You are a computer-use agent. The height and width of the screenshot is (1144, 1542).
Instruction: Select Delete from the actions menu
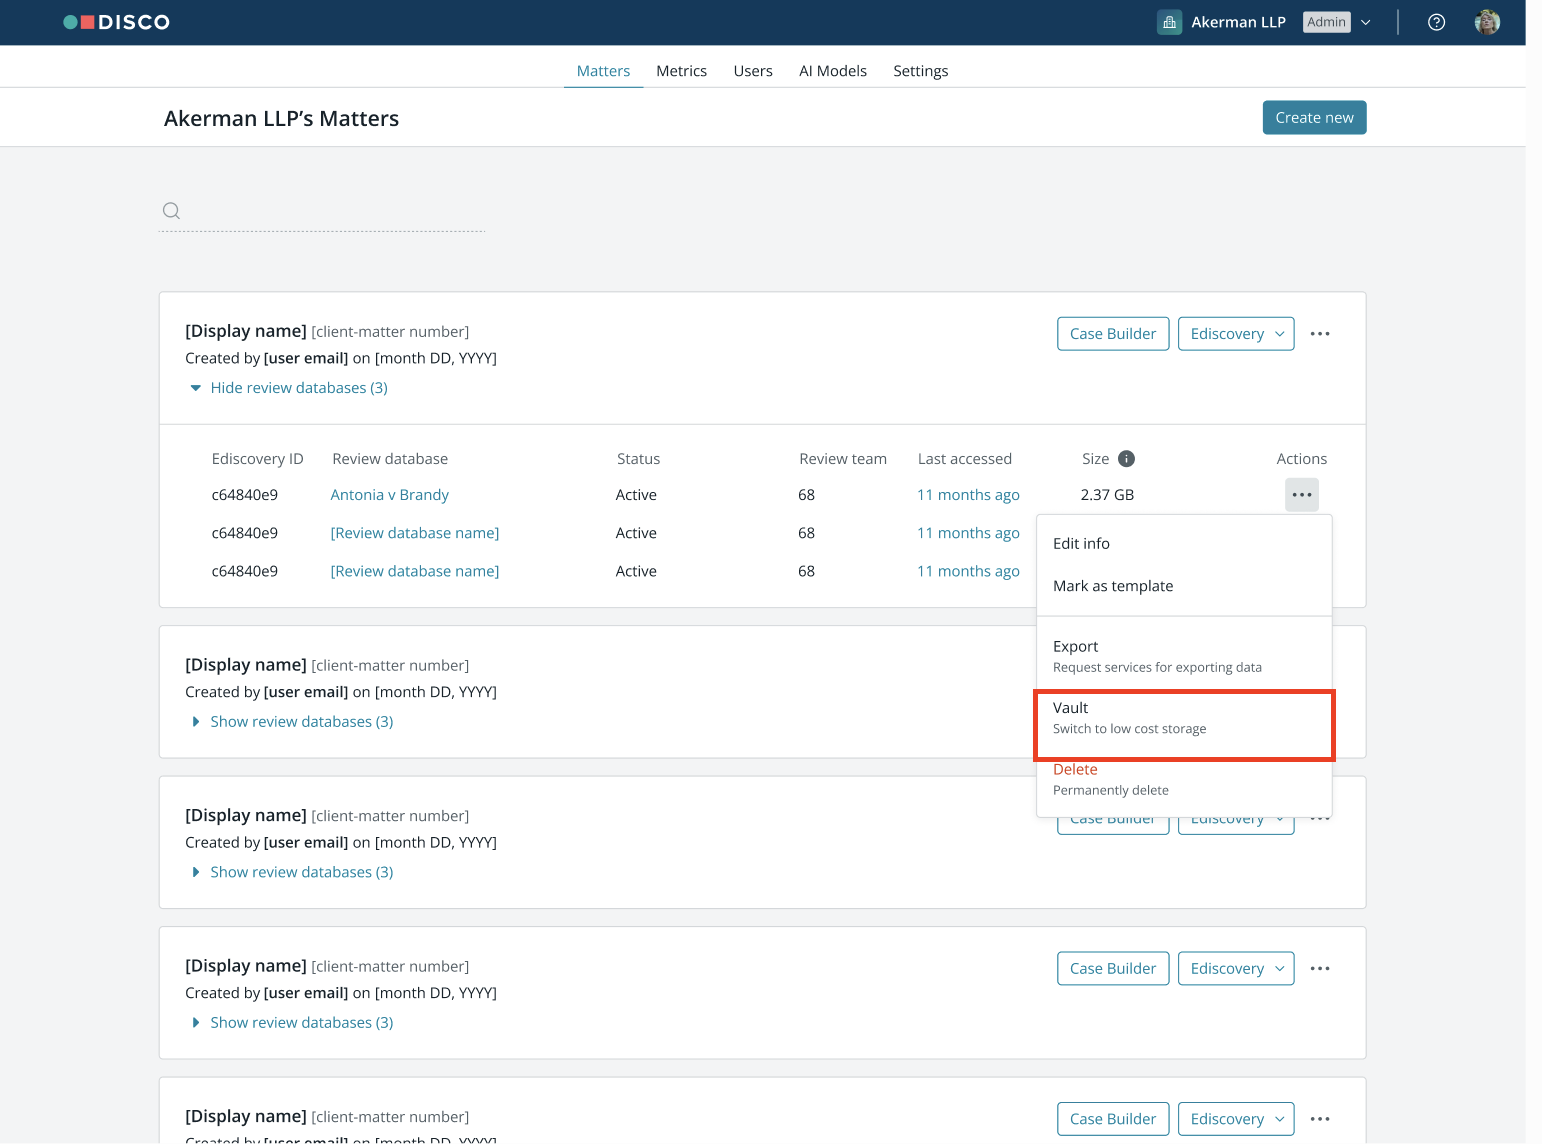pos(1184,779)
